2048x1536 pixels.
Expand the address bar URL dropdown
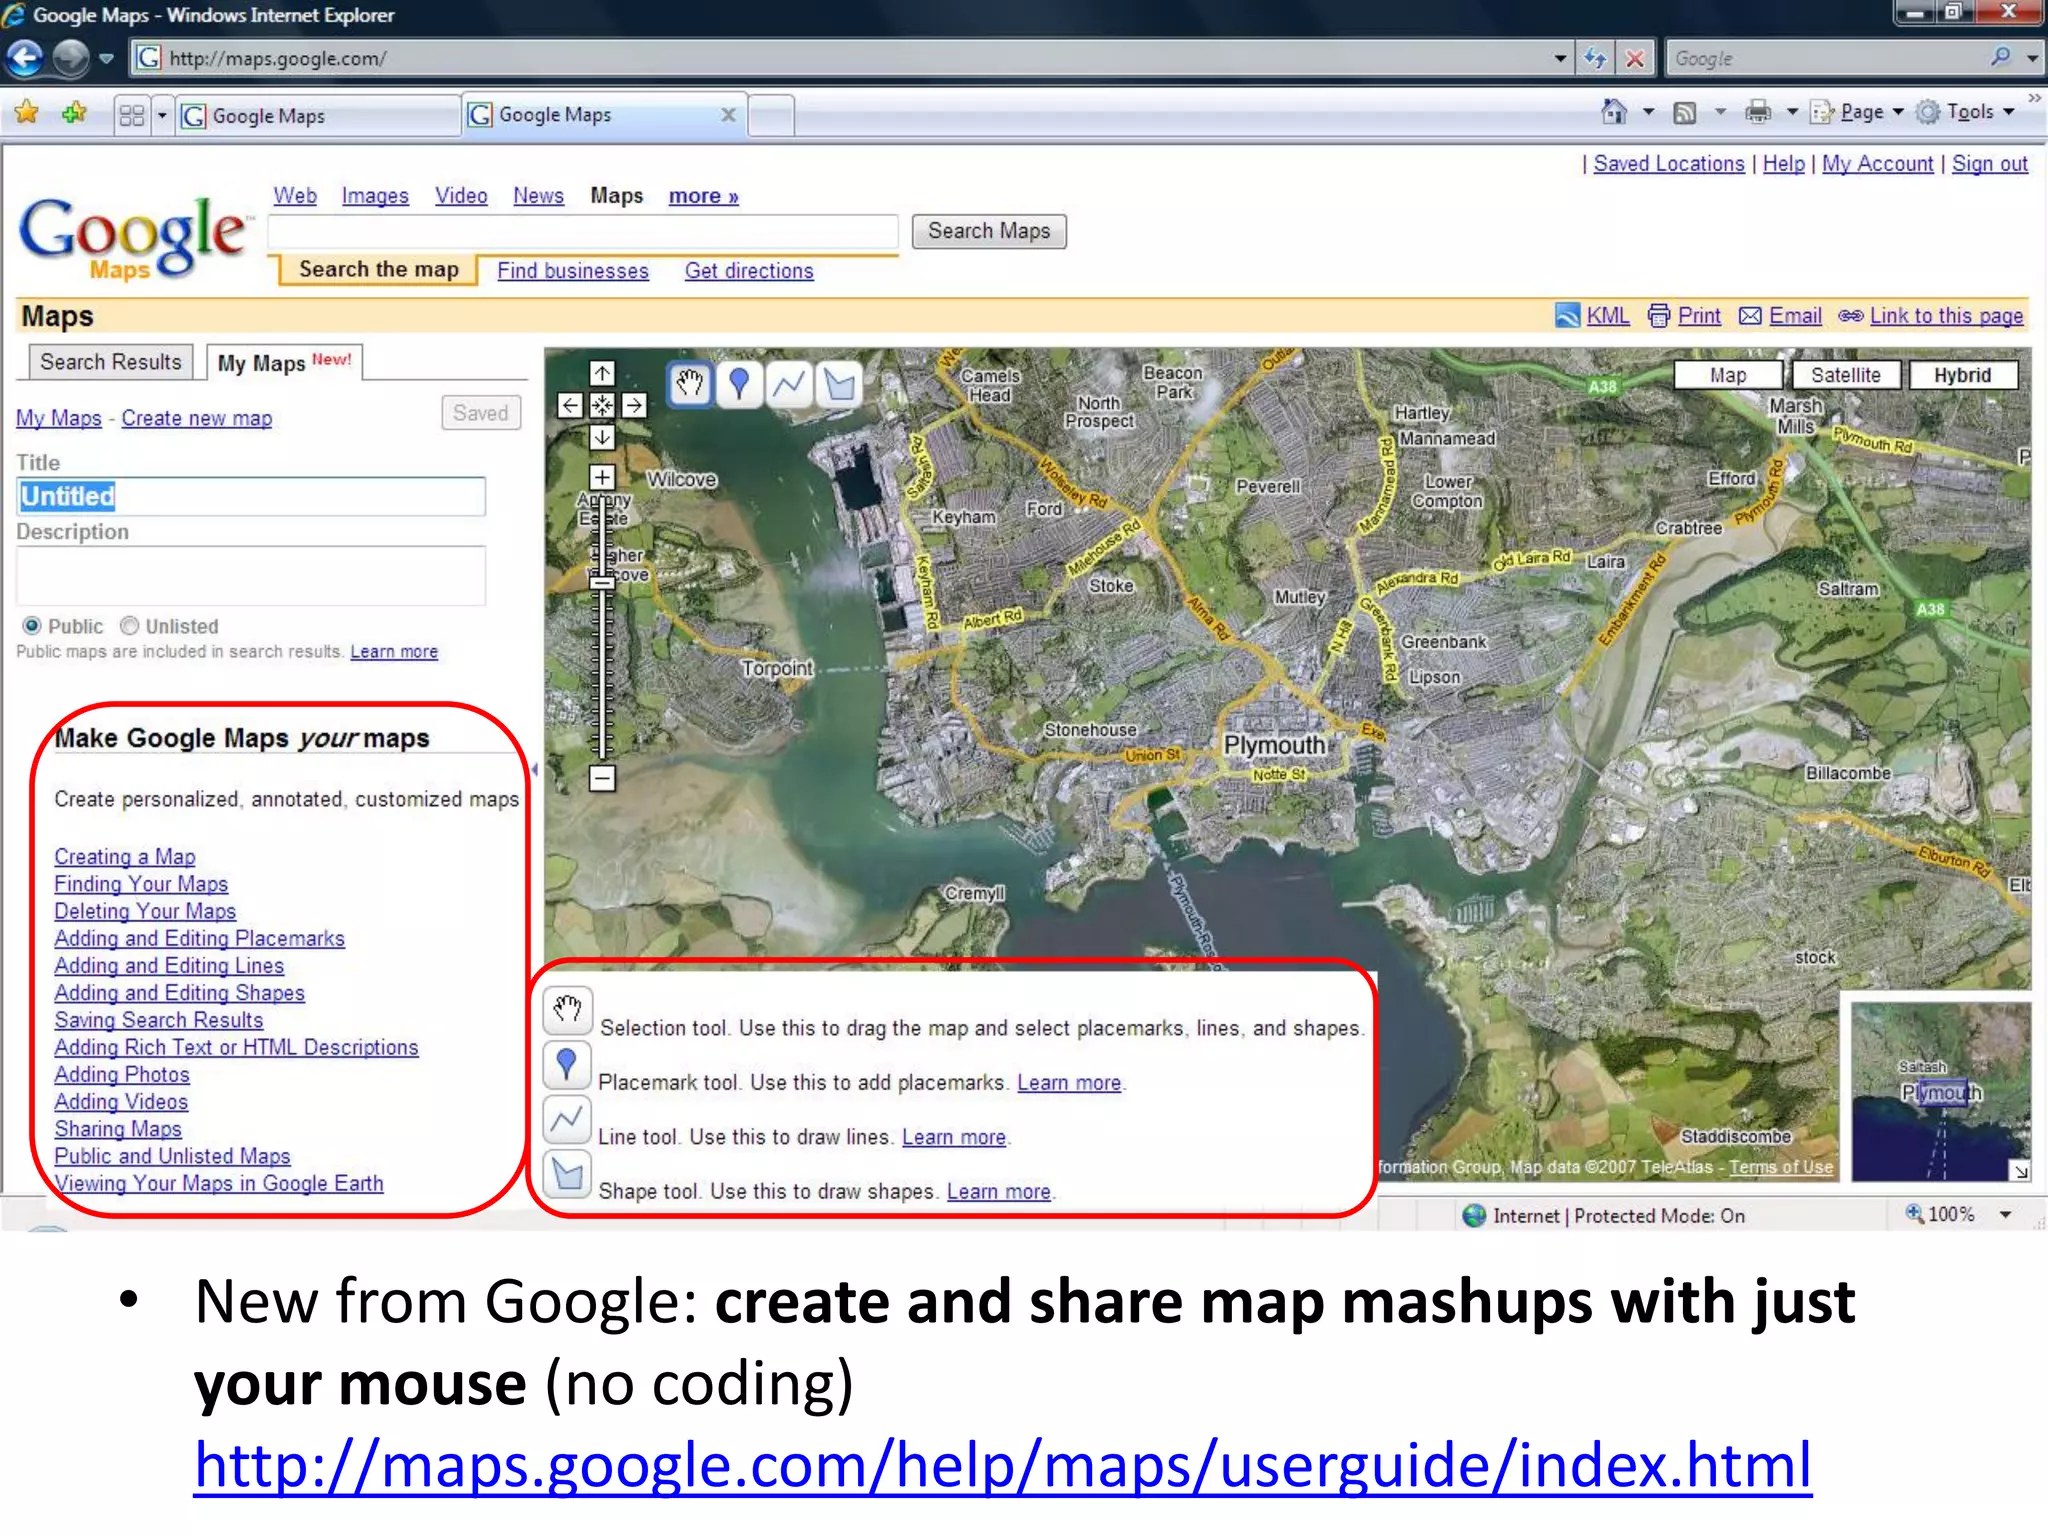(x=1560, y=58)
